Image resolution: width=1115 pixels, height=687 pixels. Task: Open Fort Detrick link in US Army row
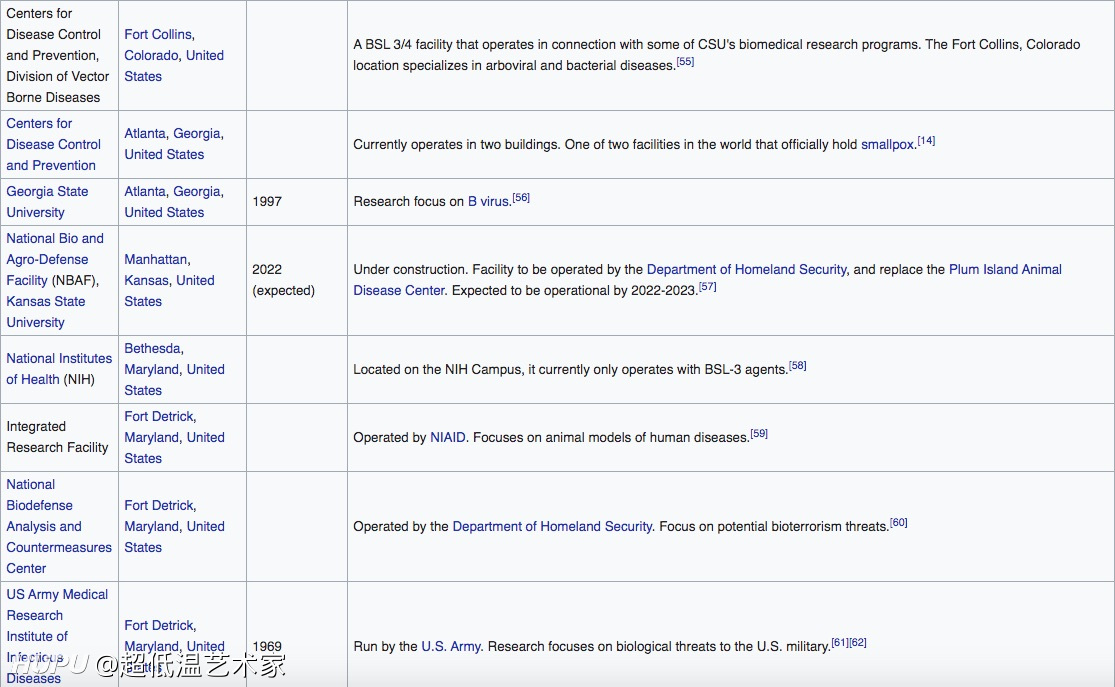[x=159, y=625]
